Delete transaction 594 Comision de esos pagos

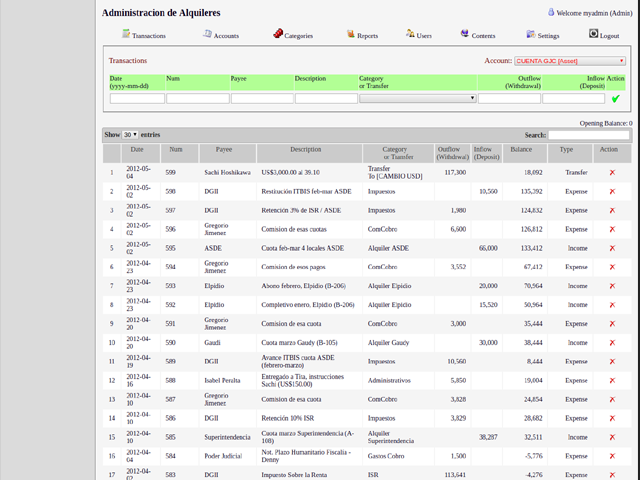tap(612, 267)
